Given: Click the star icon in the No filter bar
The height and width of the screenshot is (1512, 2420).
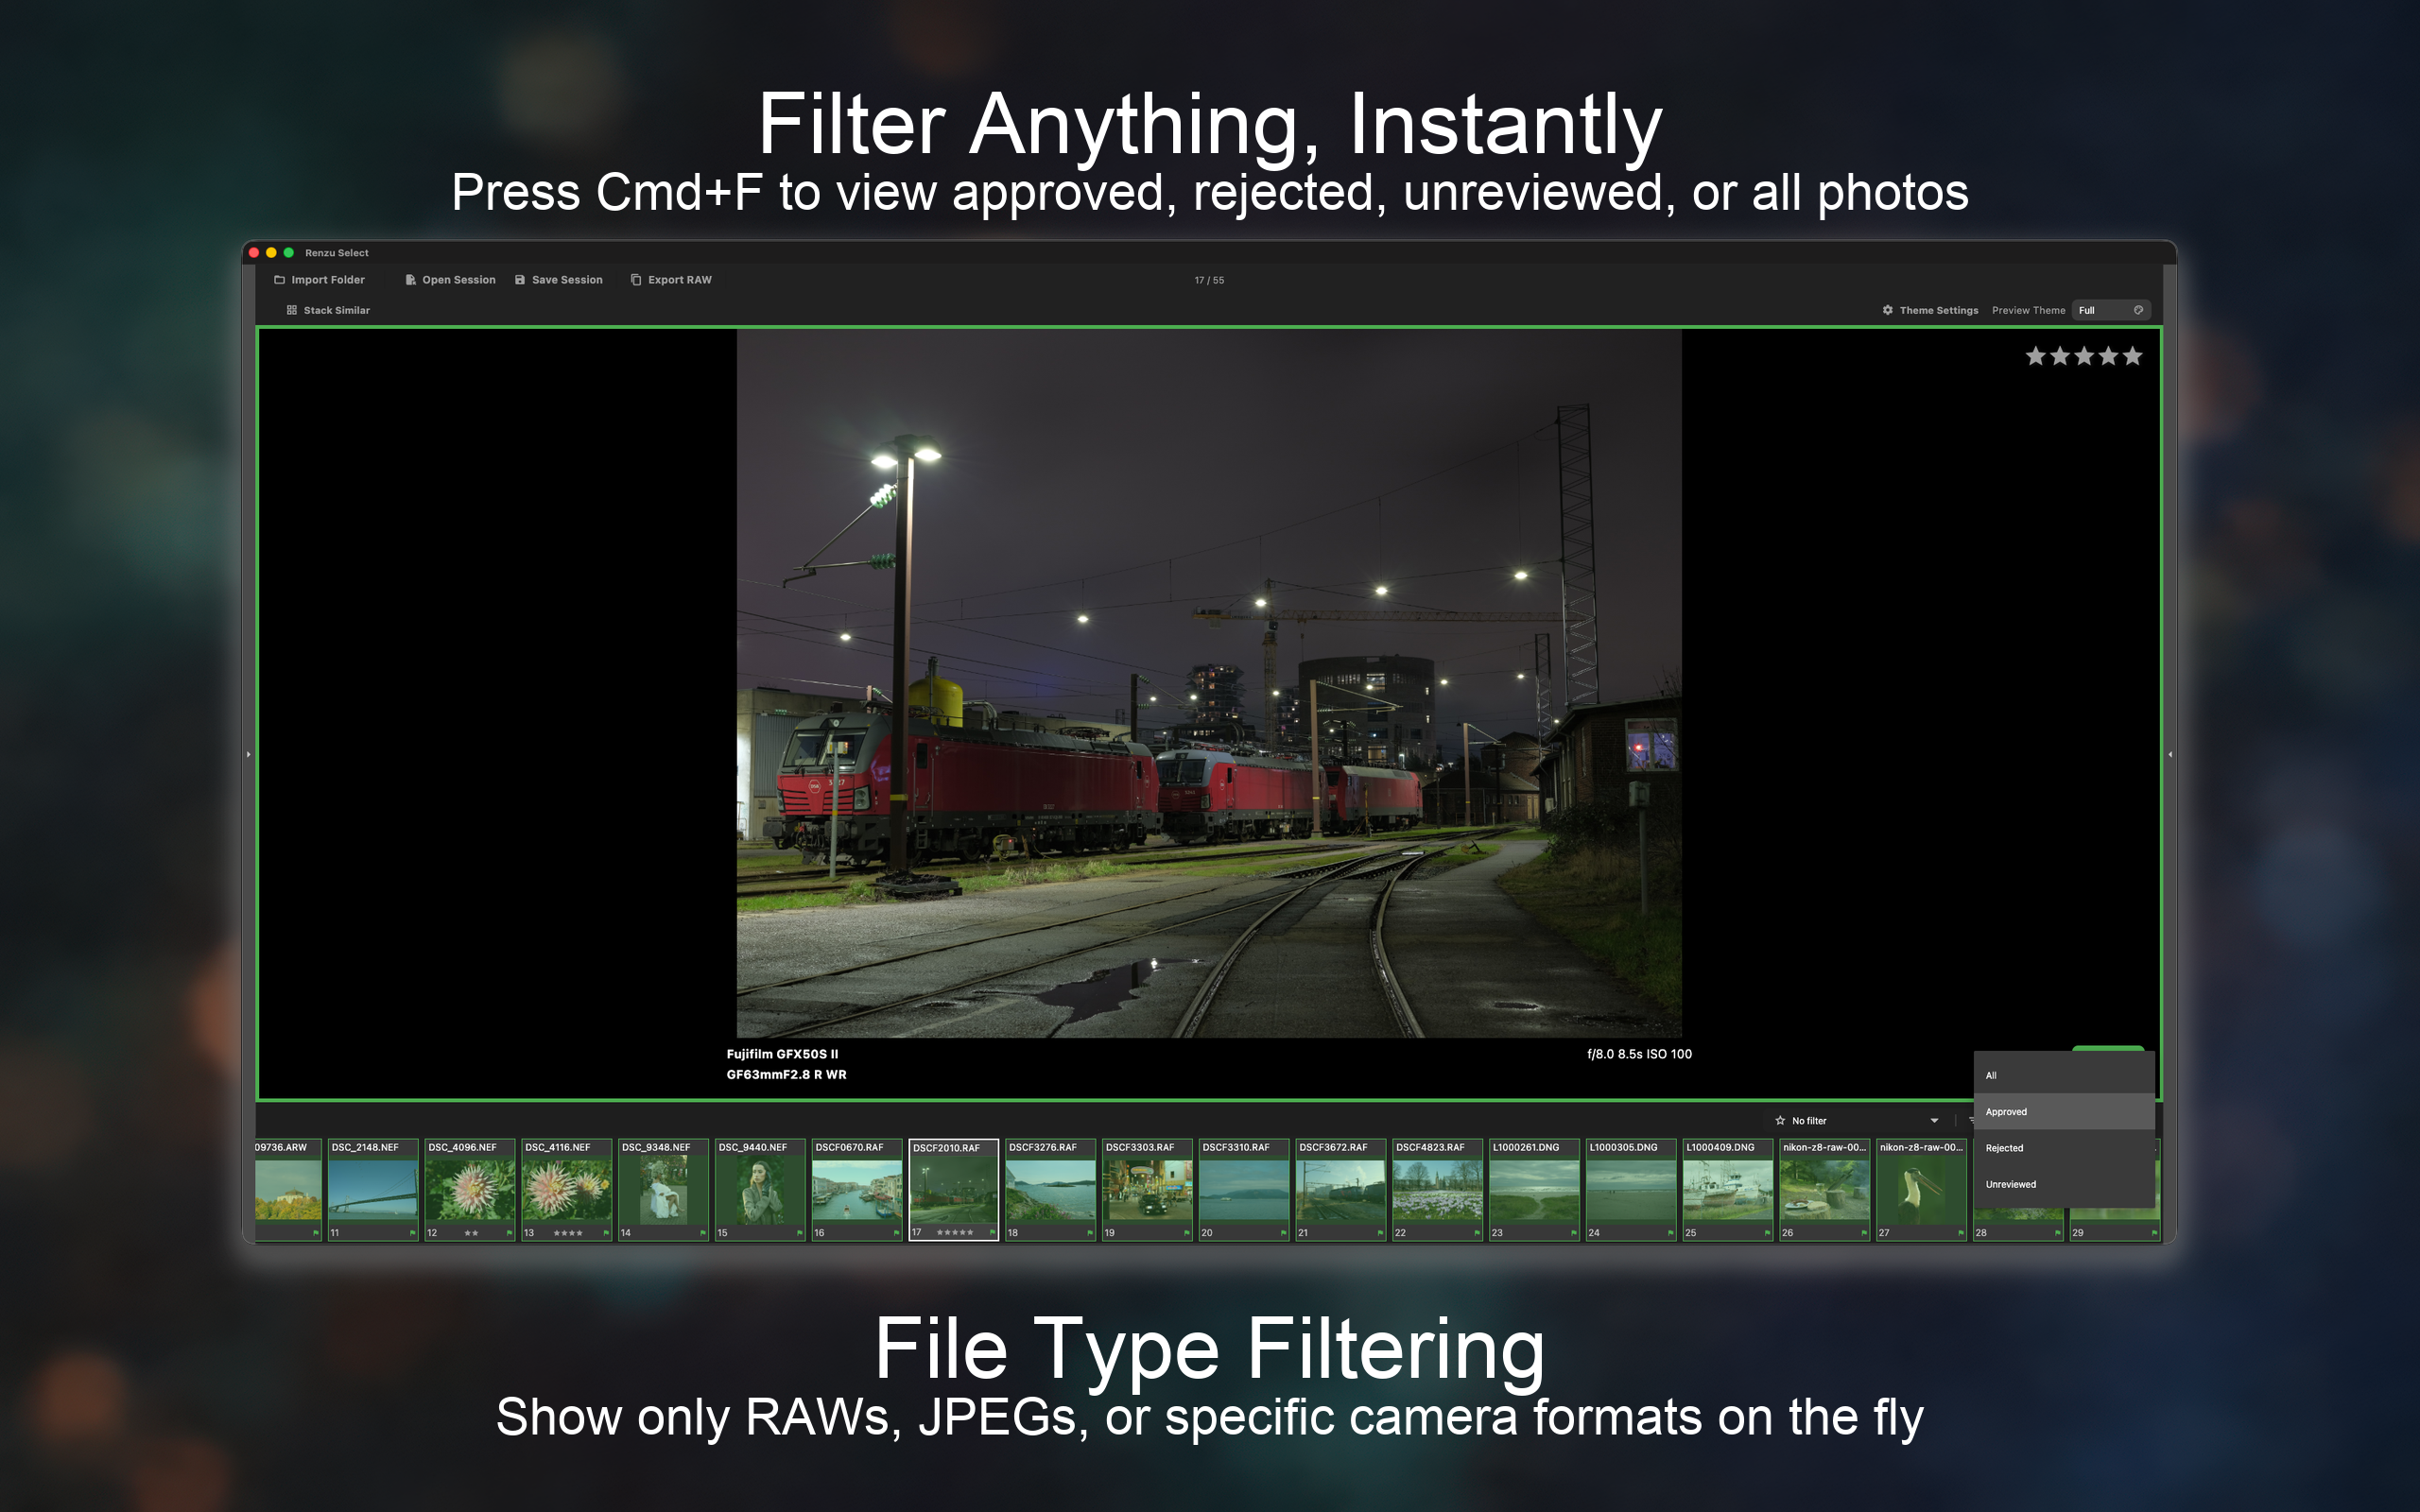Looking at the screenshot, I should point(1781,1121).
